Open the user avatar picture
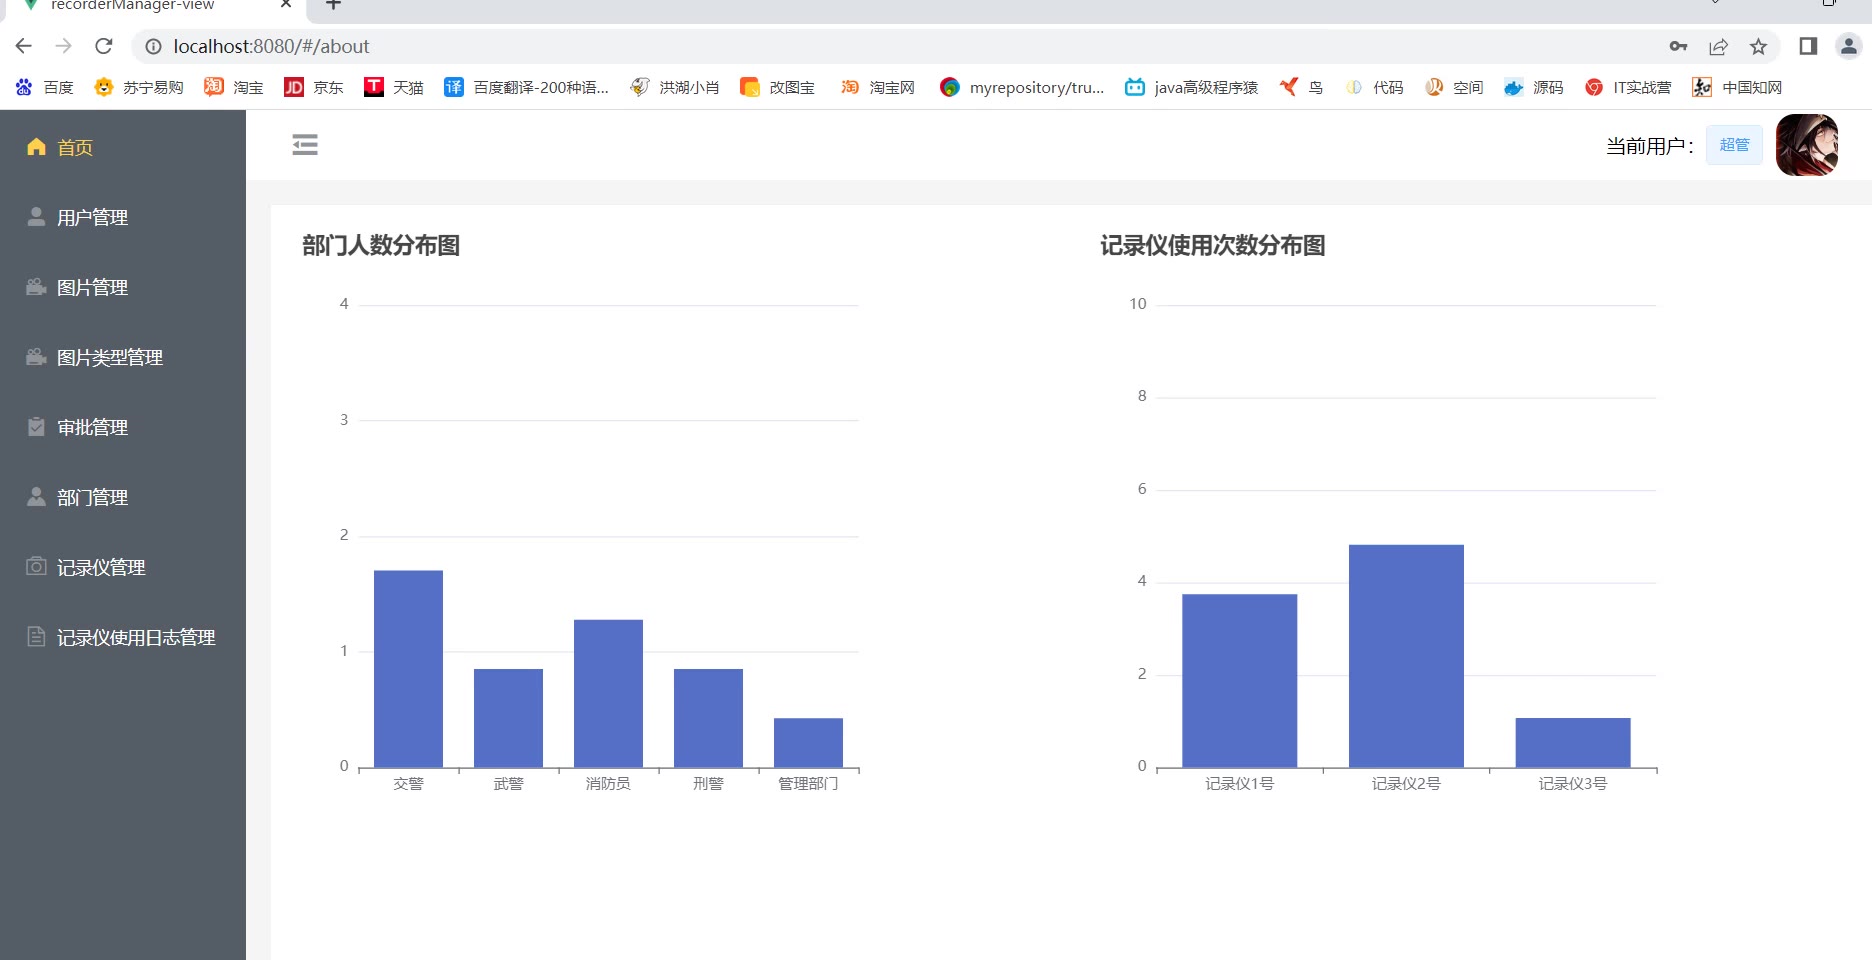This screenshot has height=960, width=1872. pyautogui.click(x=1807, y=145)
